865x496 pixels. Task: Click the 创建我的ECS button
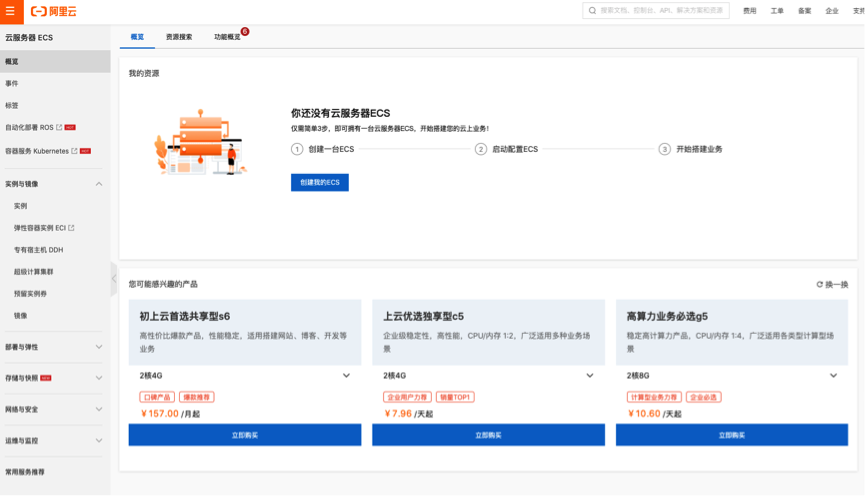(320, 183)
